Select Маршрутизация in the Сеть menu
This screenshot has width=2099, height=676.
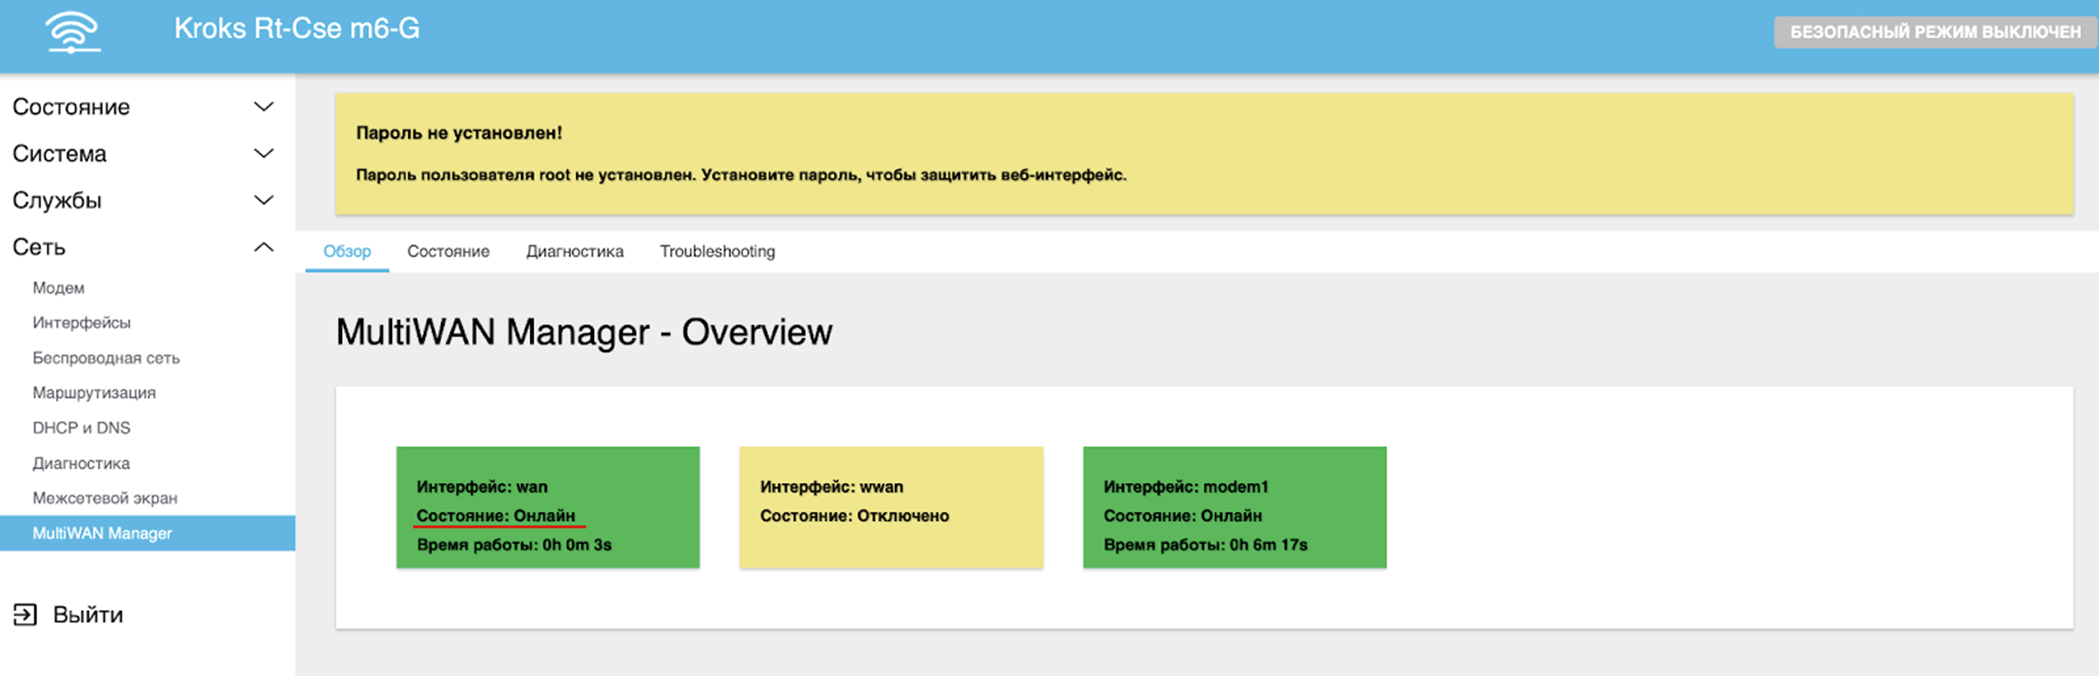tap(94, 393)
